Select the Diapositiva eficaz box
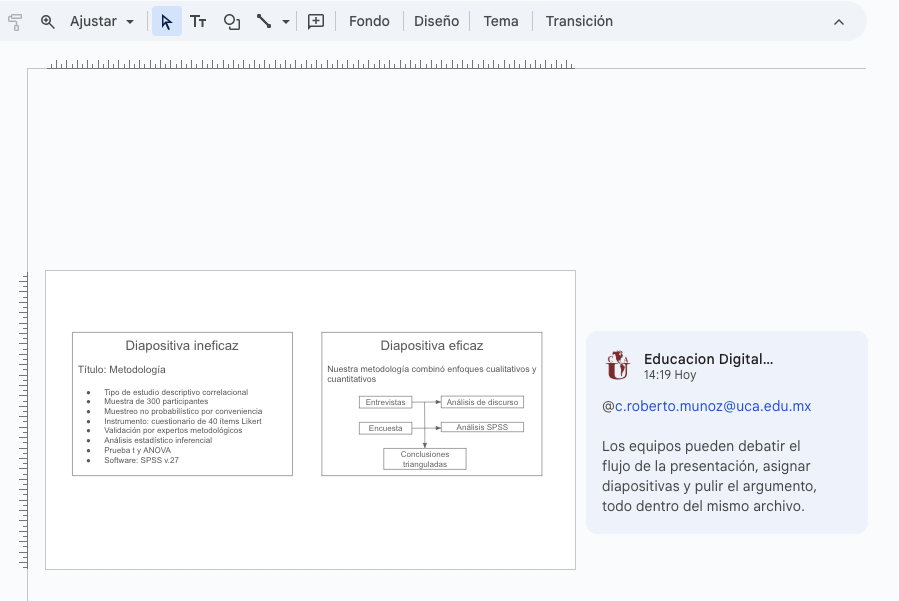 [431, 346]
